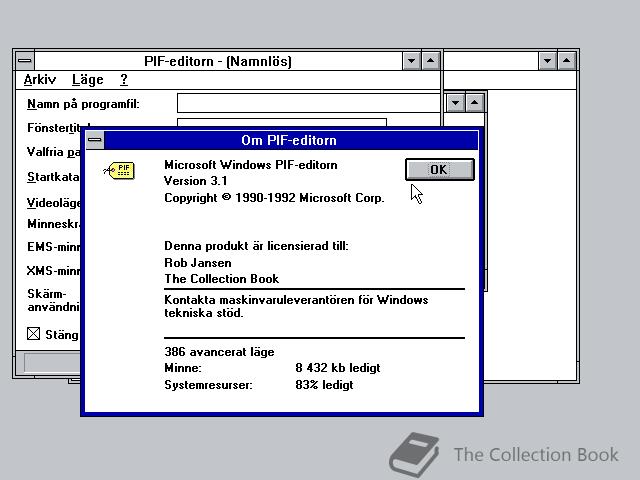Click the Namn på programfil input field
The height and width of the screenshot is (480, 640).
309,103
